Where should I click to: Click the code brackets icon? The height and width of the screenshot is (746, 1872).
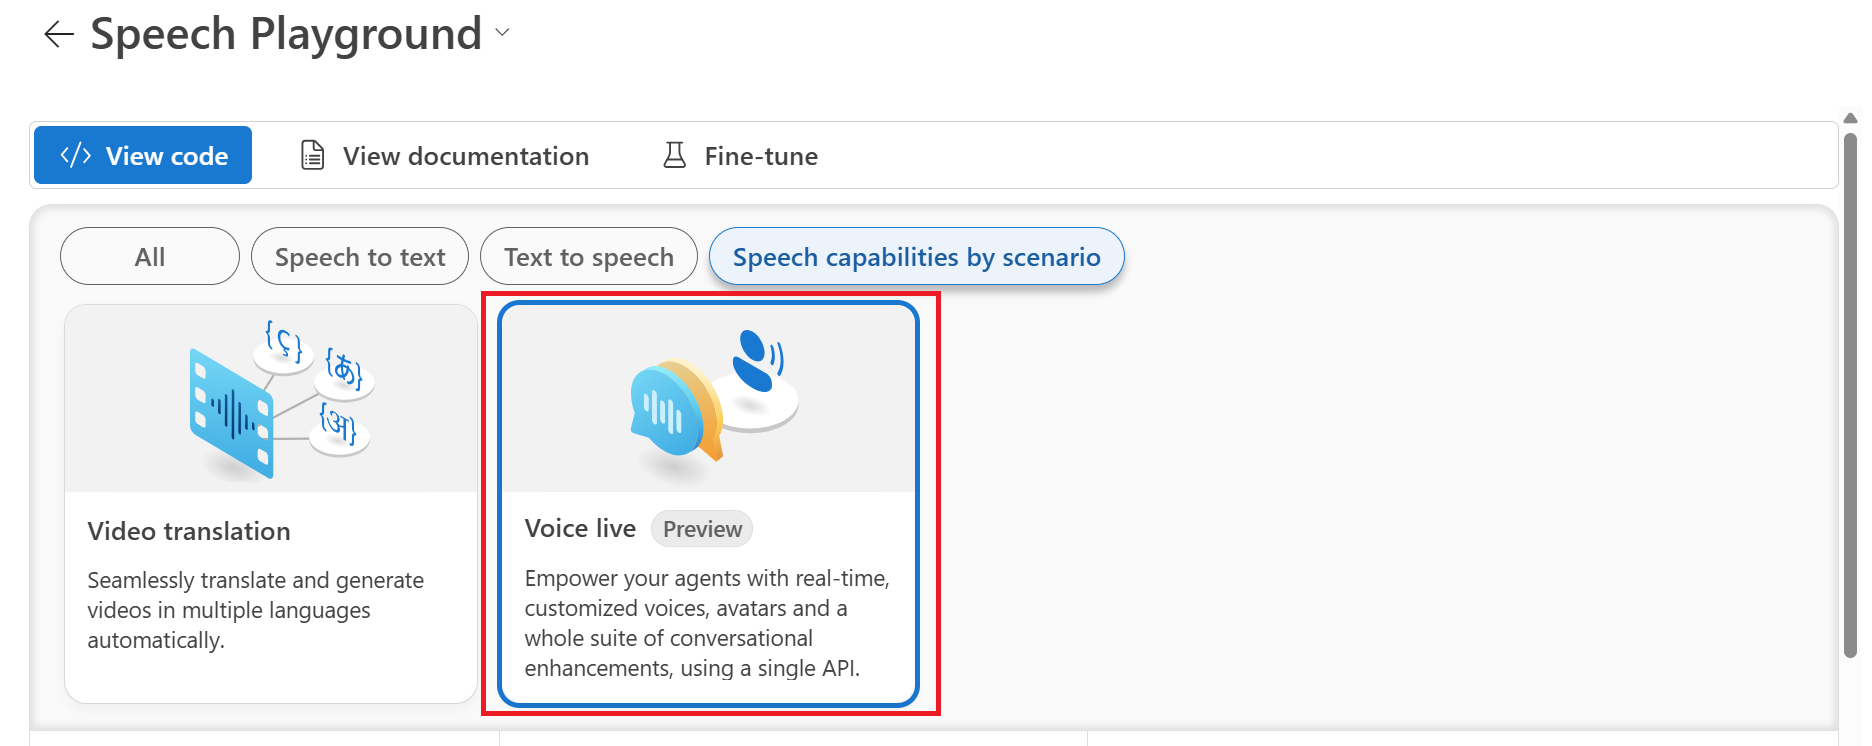[x=76, y=155]
